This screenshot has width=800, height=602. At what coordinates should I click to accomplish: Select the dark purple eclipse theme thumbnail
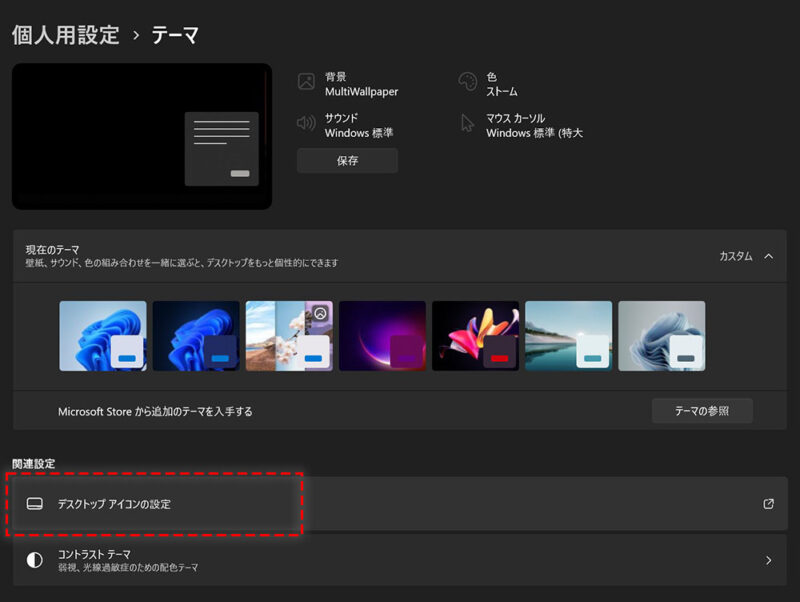point(382,335)
